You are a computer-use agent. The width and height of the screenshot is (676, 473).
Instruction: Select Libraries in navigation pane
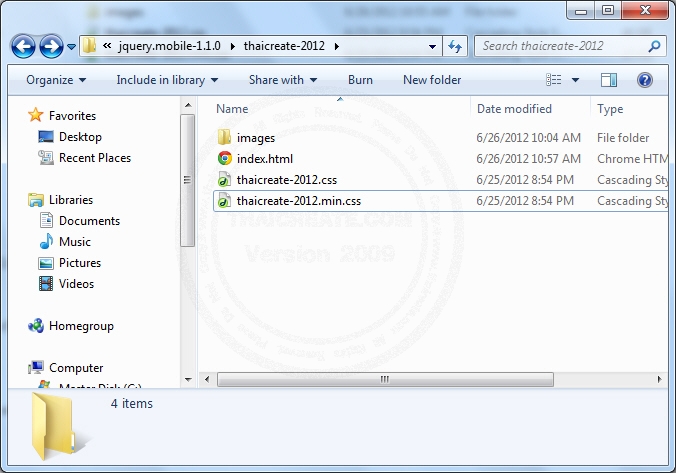71,200
